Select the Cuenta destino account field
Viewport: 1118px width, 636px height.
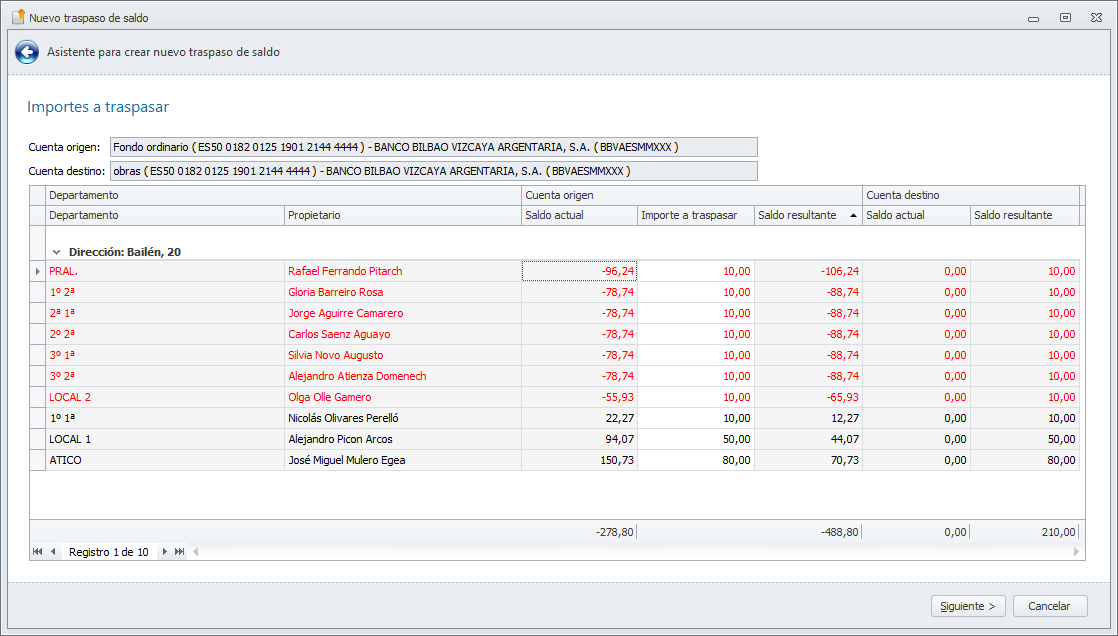[433, 171]
